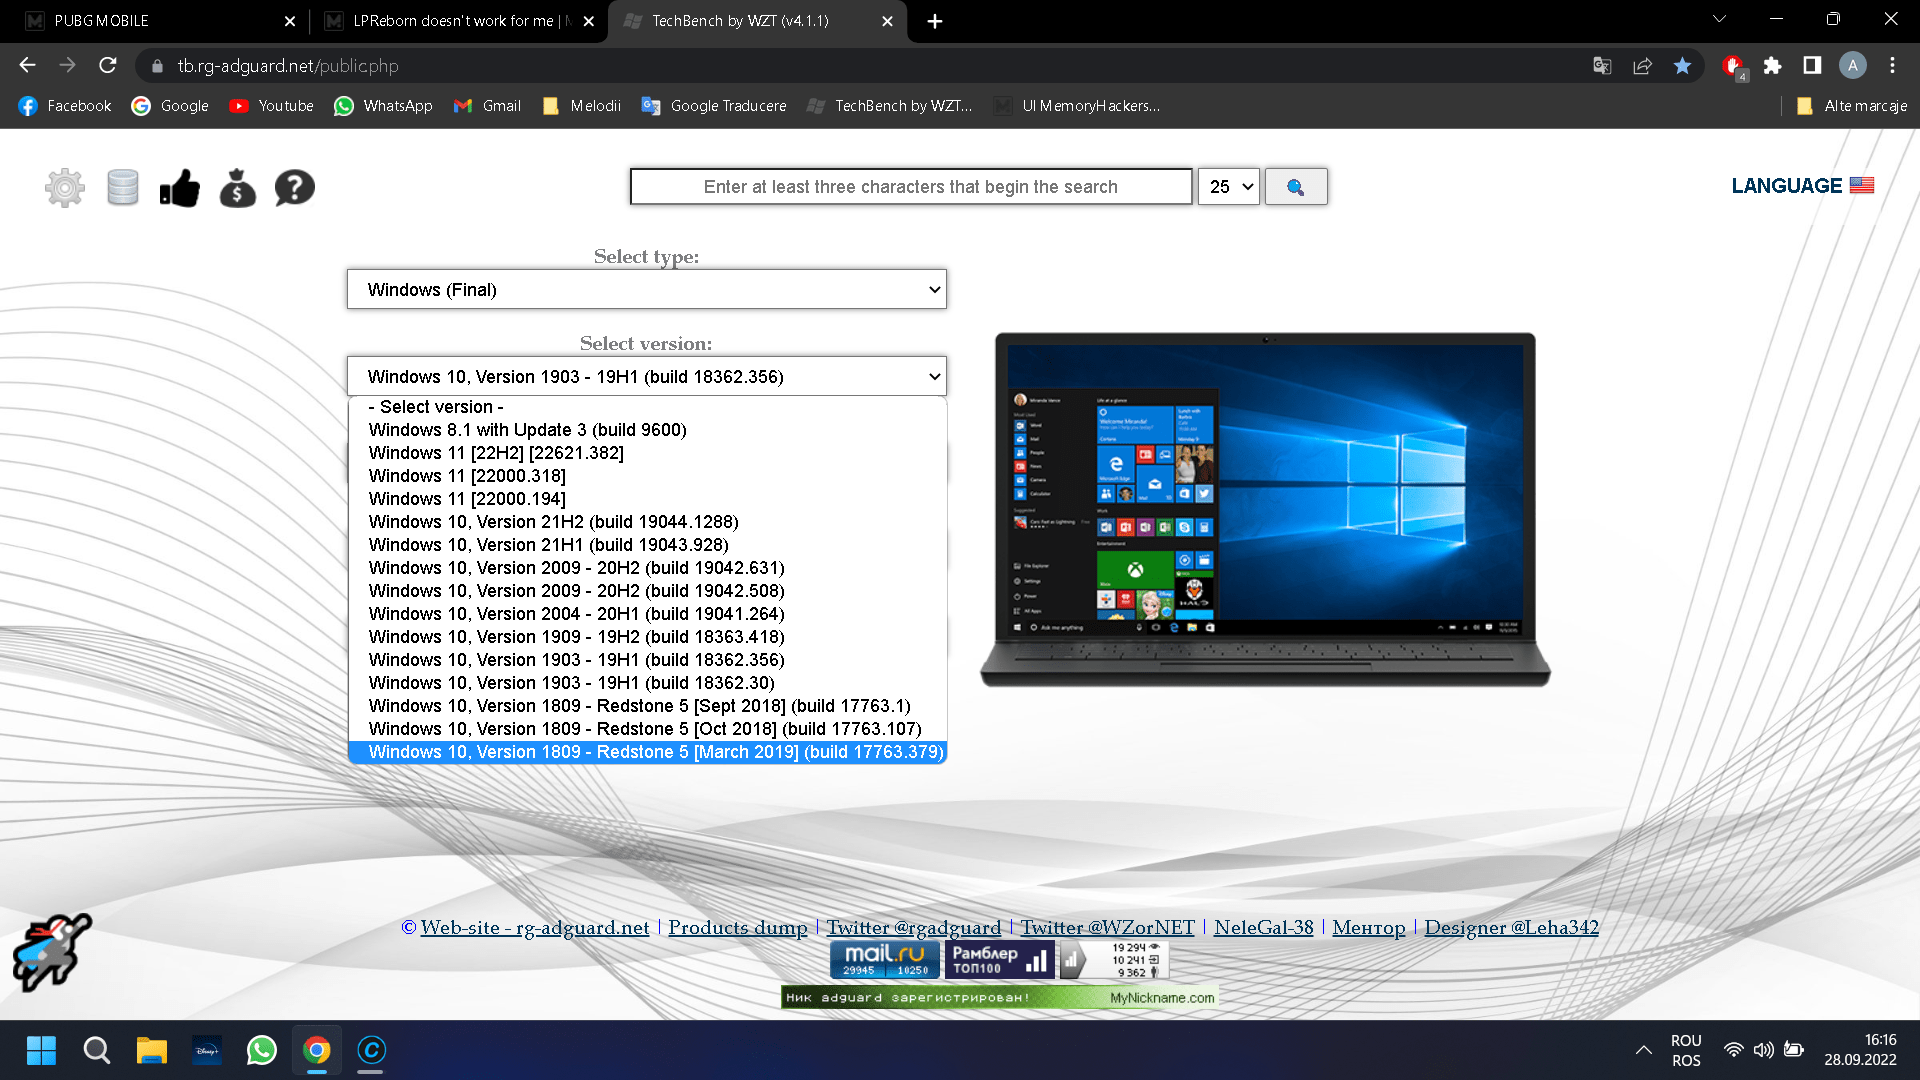This screenshot has width=1920, height=1080.
Task: Open the Windows Start menu
Action: 41,1050
